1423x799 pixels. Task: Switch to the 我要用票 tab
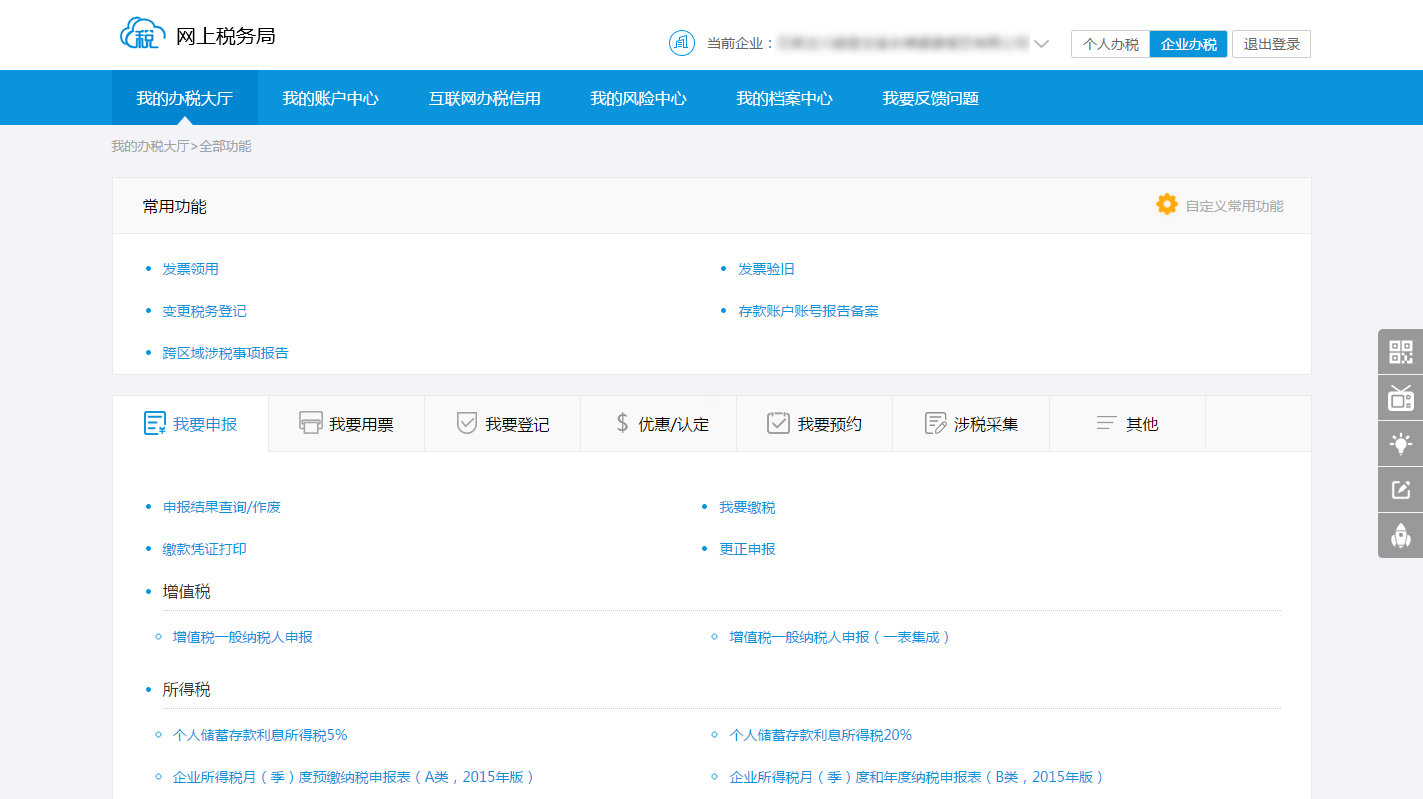pos(347,424)
